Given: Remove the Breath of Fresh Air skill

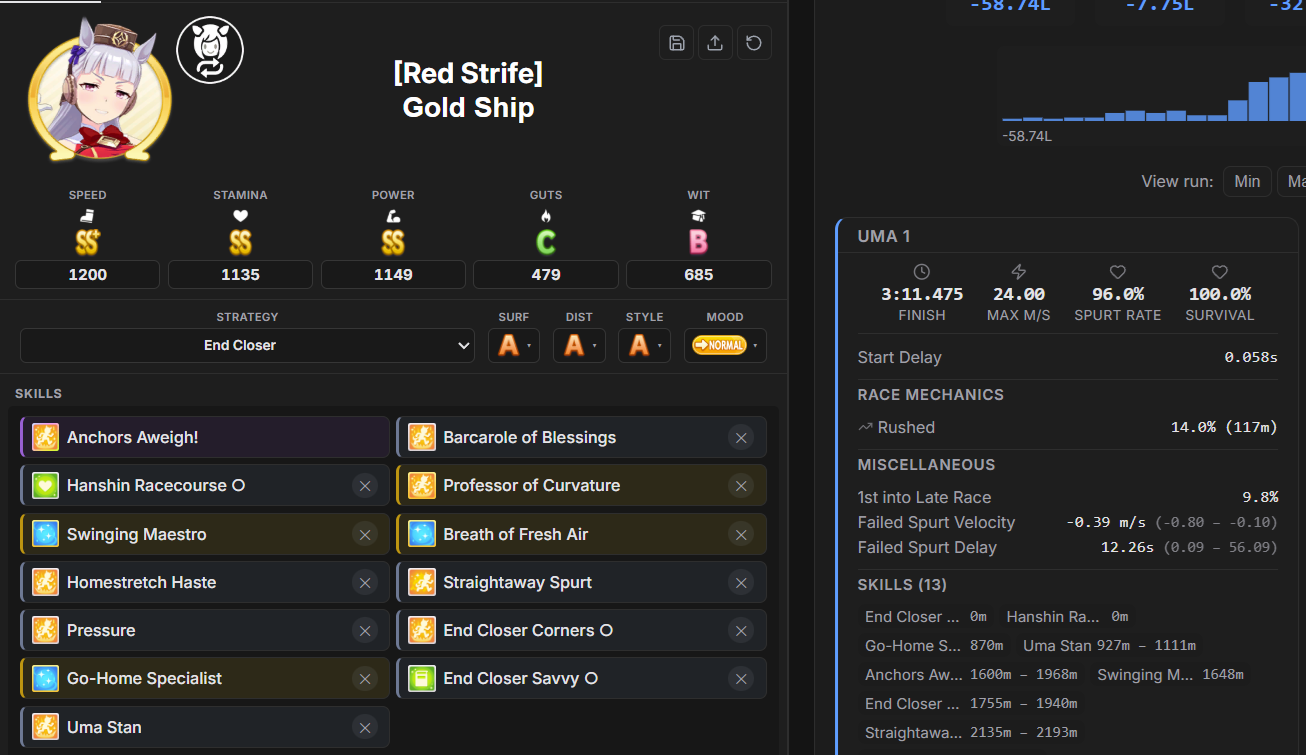Looking at the screenshot, I should 741,534.
